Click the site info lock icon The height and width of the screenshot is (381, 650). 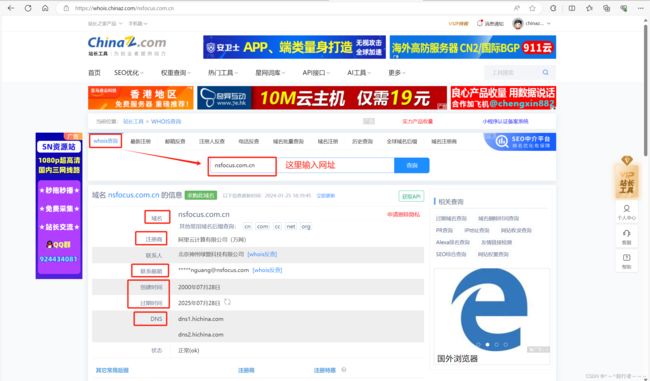(x=66, y=8)
